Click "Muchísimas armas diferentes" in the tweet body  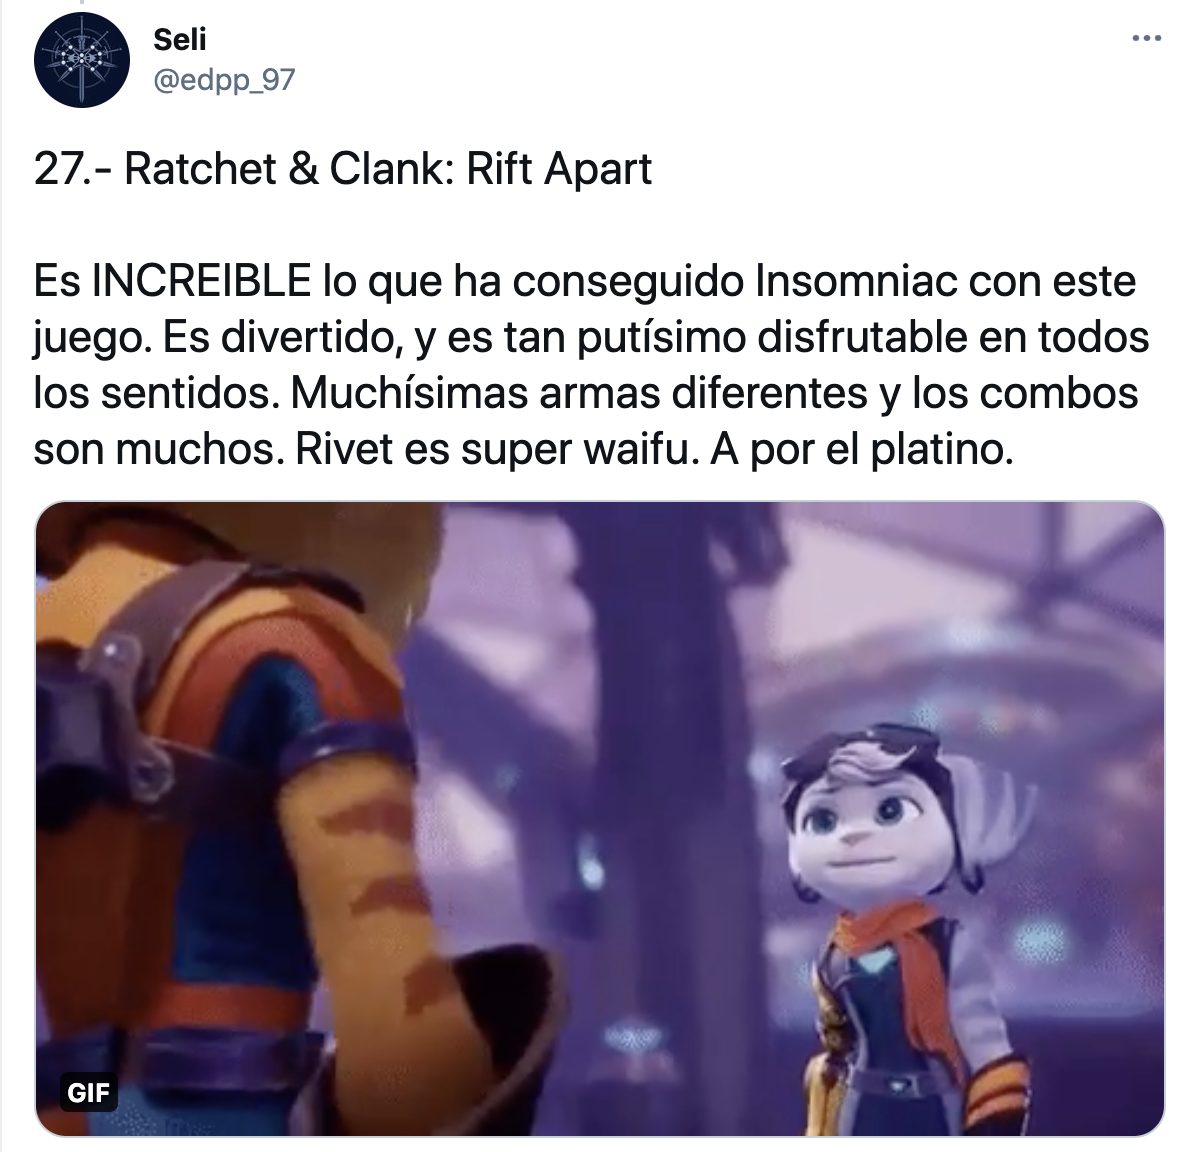tap(578, 394)
